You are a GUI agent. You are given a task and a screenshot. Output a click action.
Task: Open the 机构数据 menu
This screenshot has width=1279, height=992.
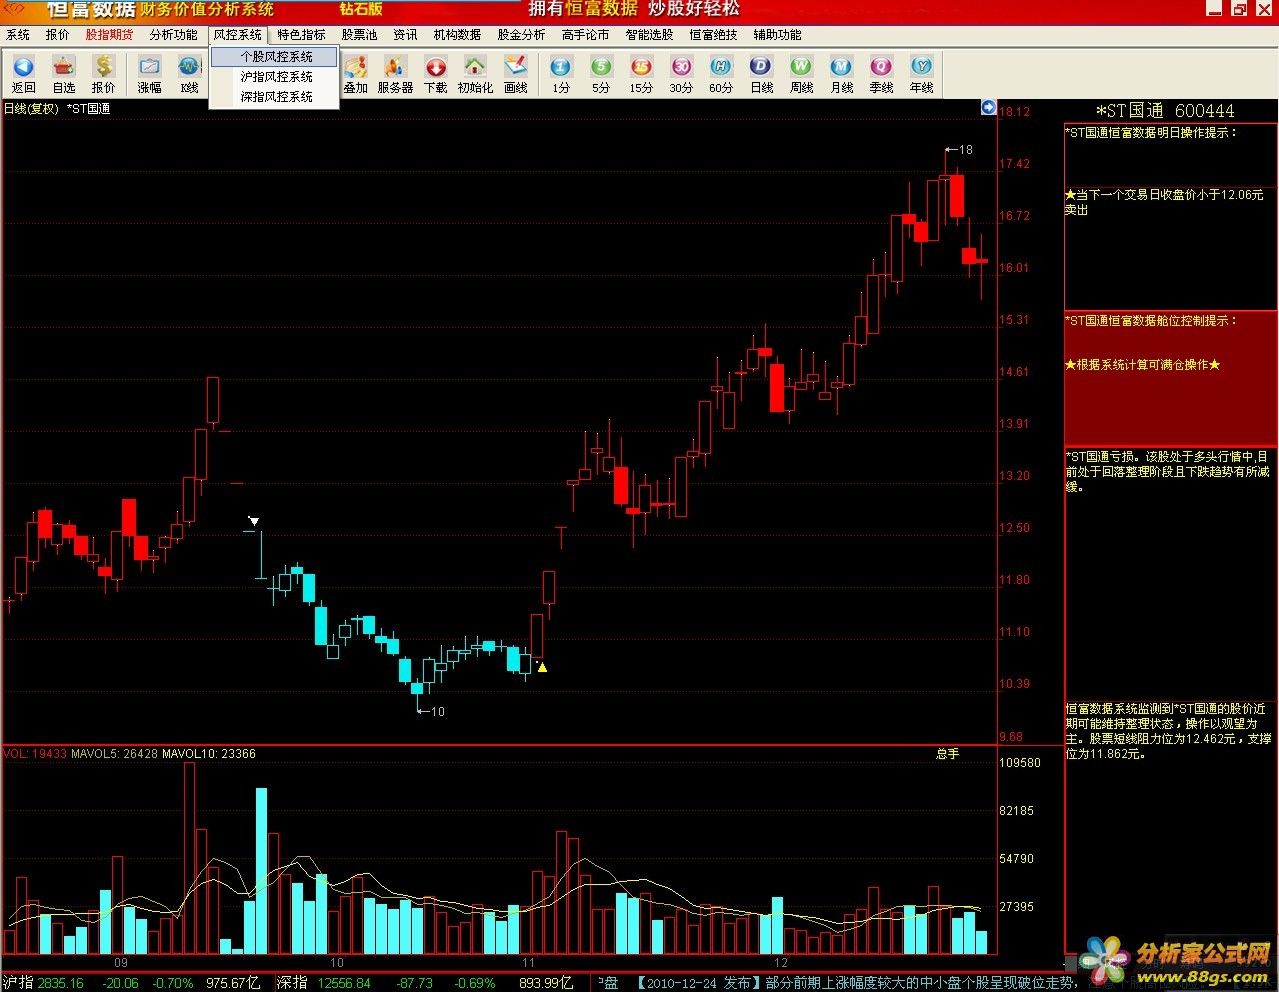pos(458,35)
